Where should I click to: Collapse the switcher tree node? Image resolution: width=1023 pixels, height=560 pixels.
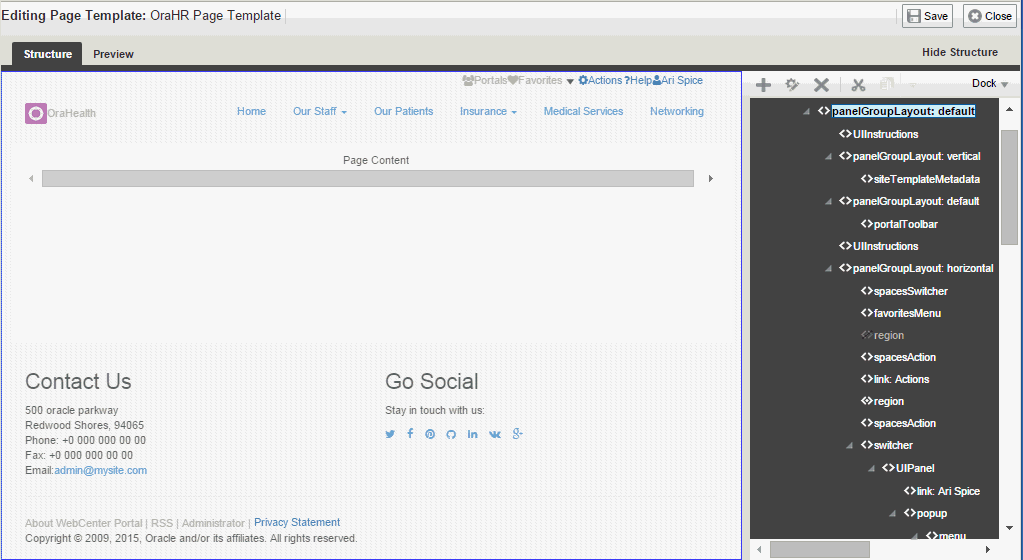click(849, 445)
